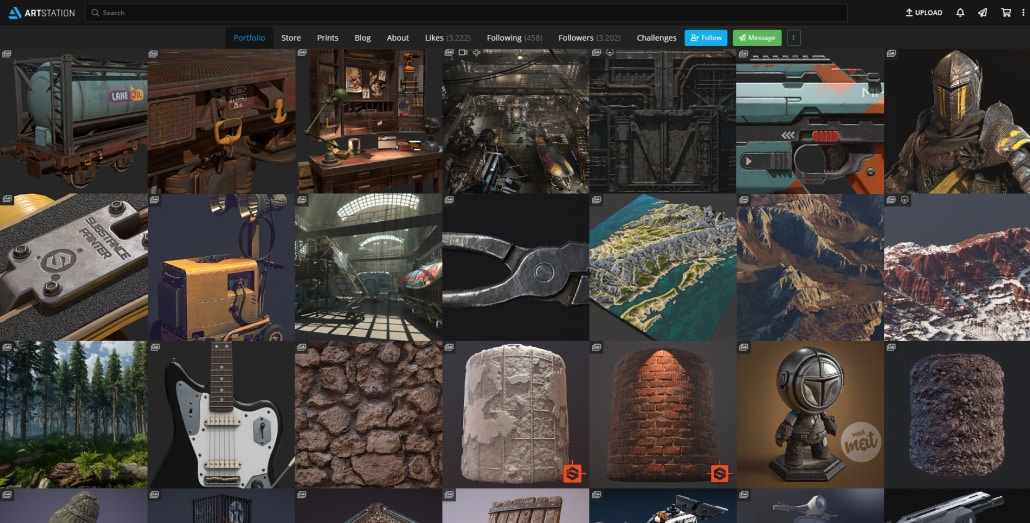Switch to the Portfolio tab
The height and width of the screenshot is (523, 1030).
[249, 38]
